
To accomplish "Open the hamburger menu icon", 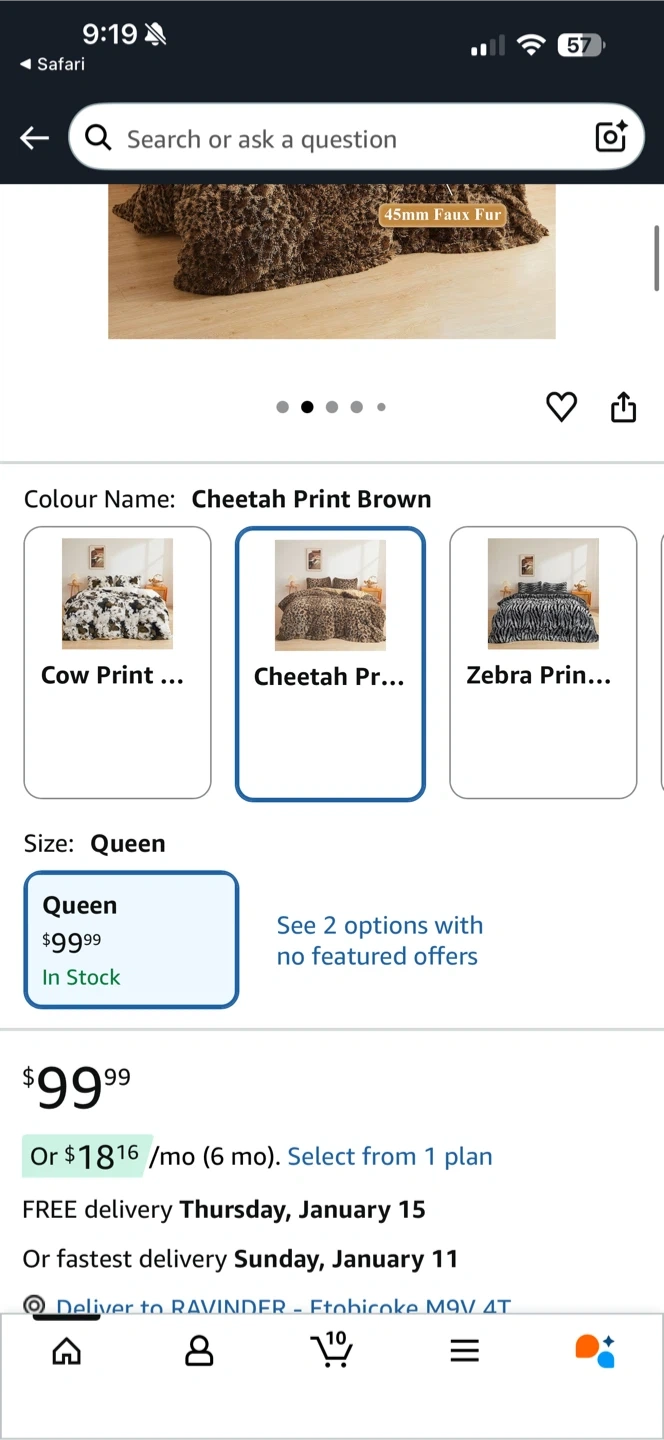I will tap(464, 1351).
